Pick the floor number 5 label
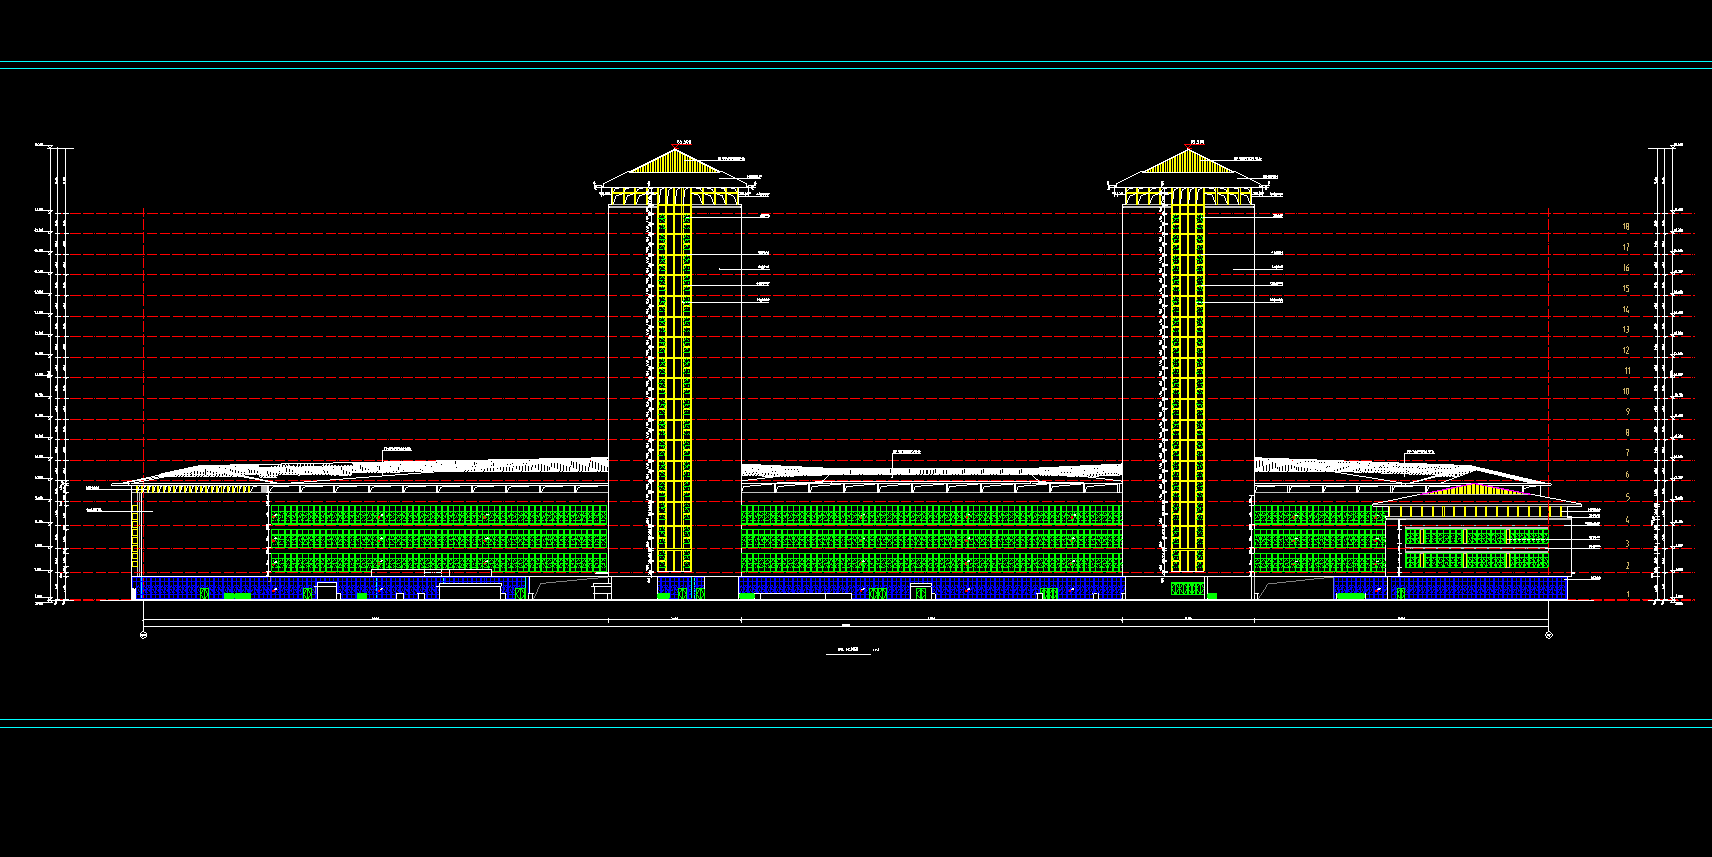Screen dimensions: 1712x857 click(x=1627, y=497)
